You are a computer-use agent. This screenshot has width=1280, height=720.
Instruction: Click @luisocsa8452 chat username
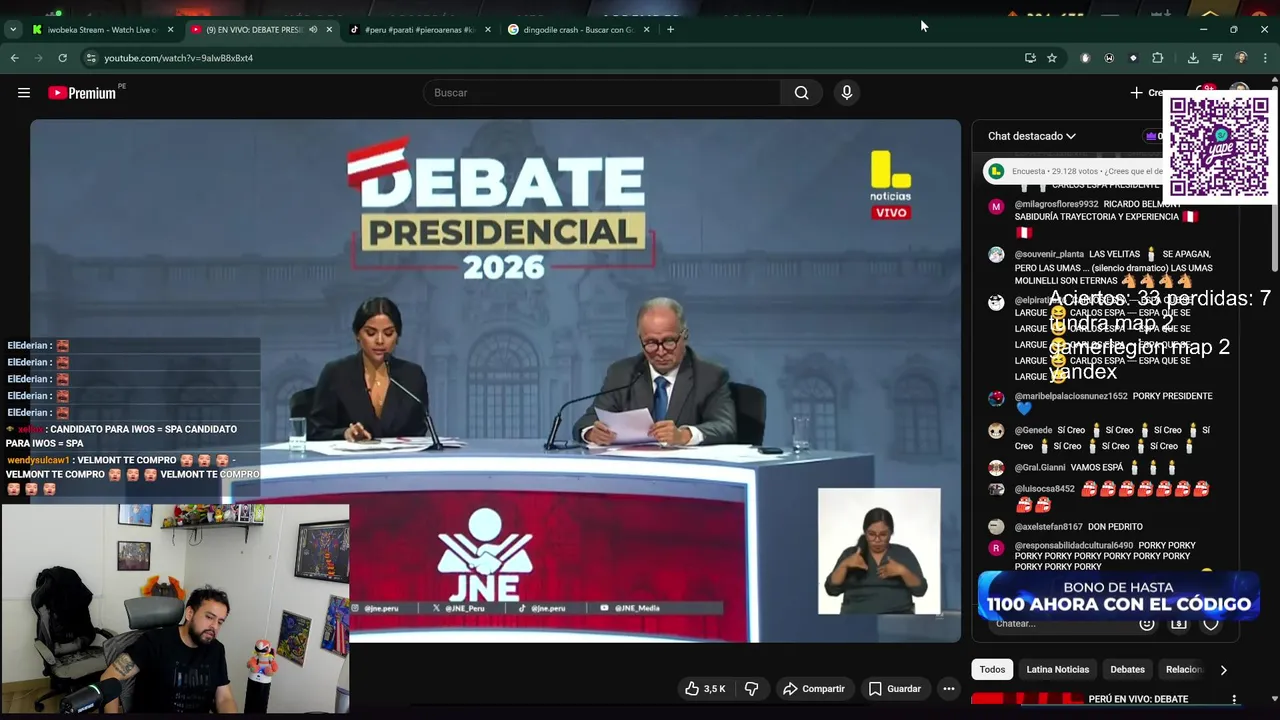(x=1045, y=489)
